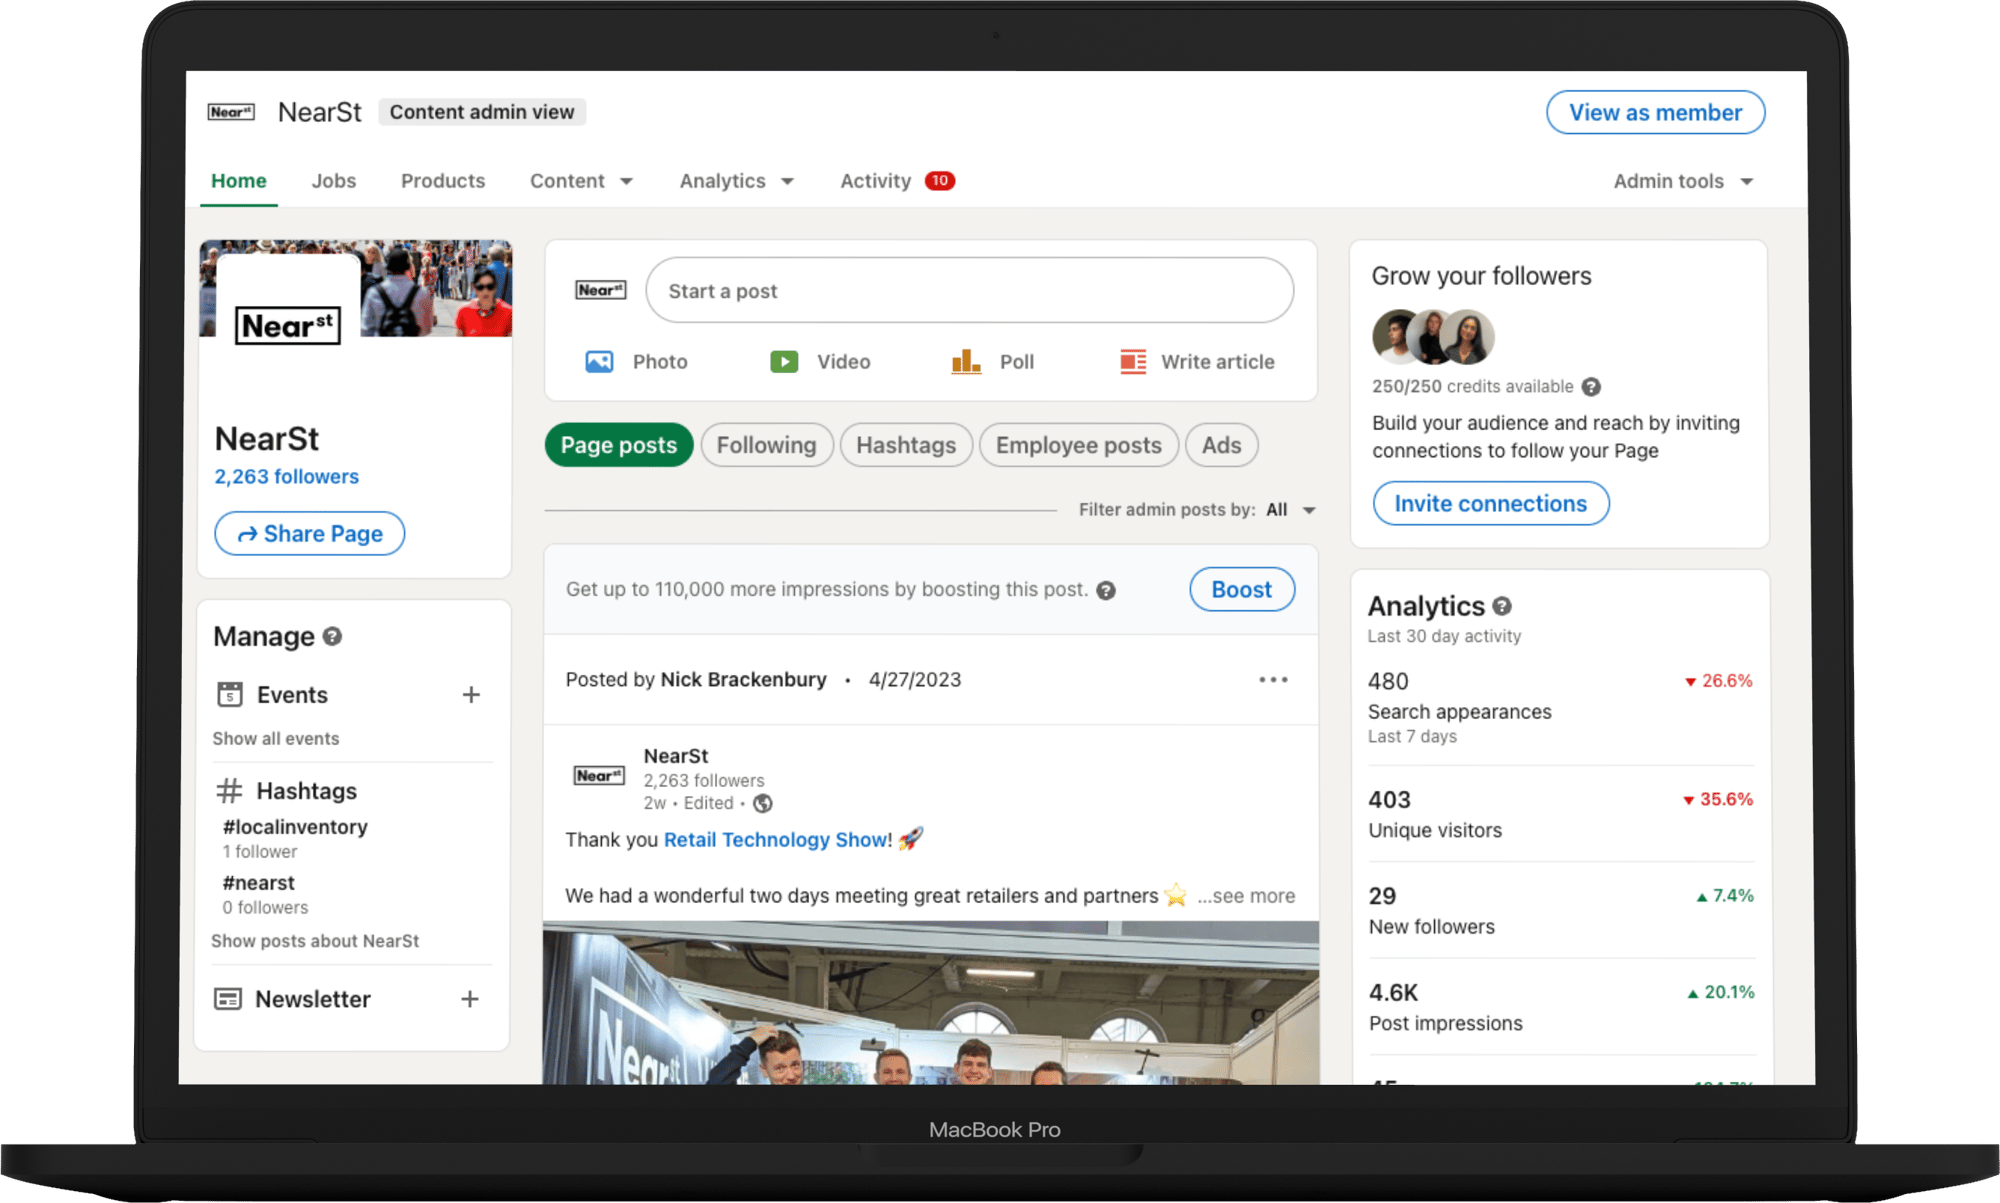2000x1203 pixels.
Task: Open help icon next to Manage heading
Action: tap(333, 636)
